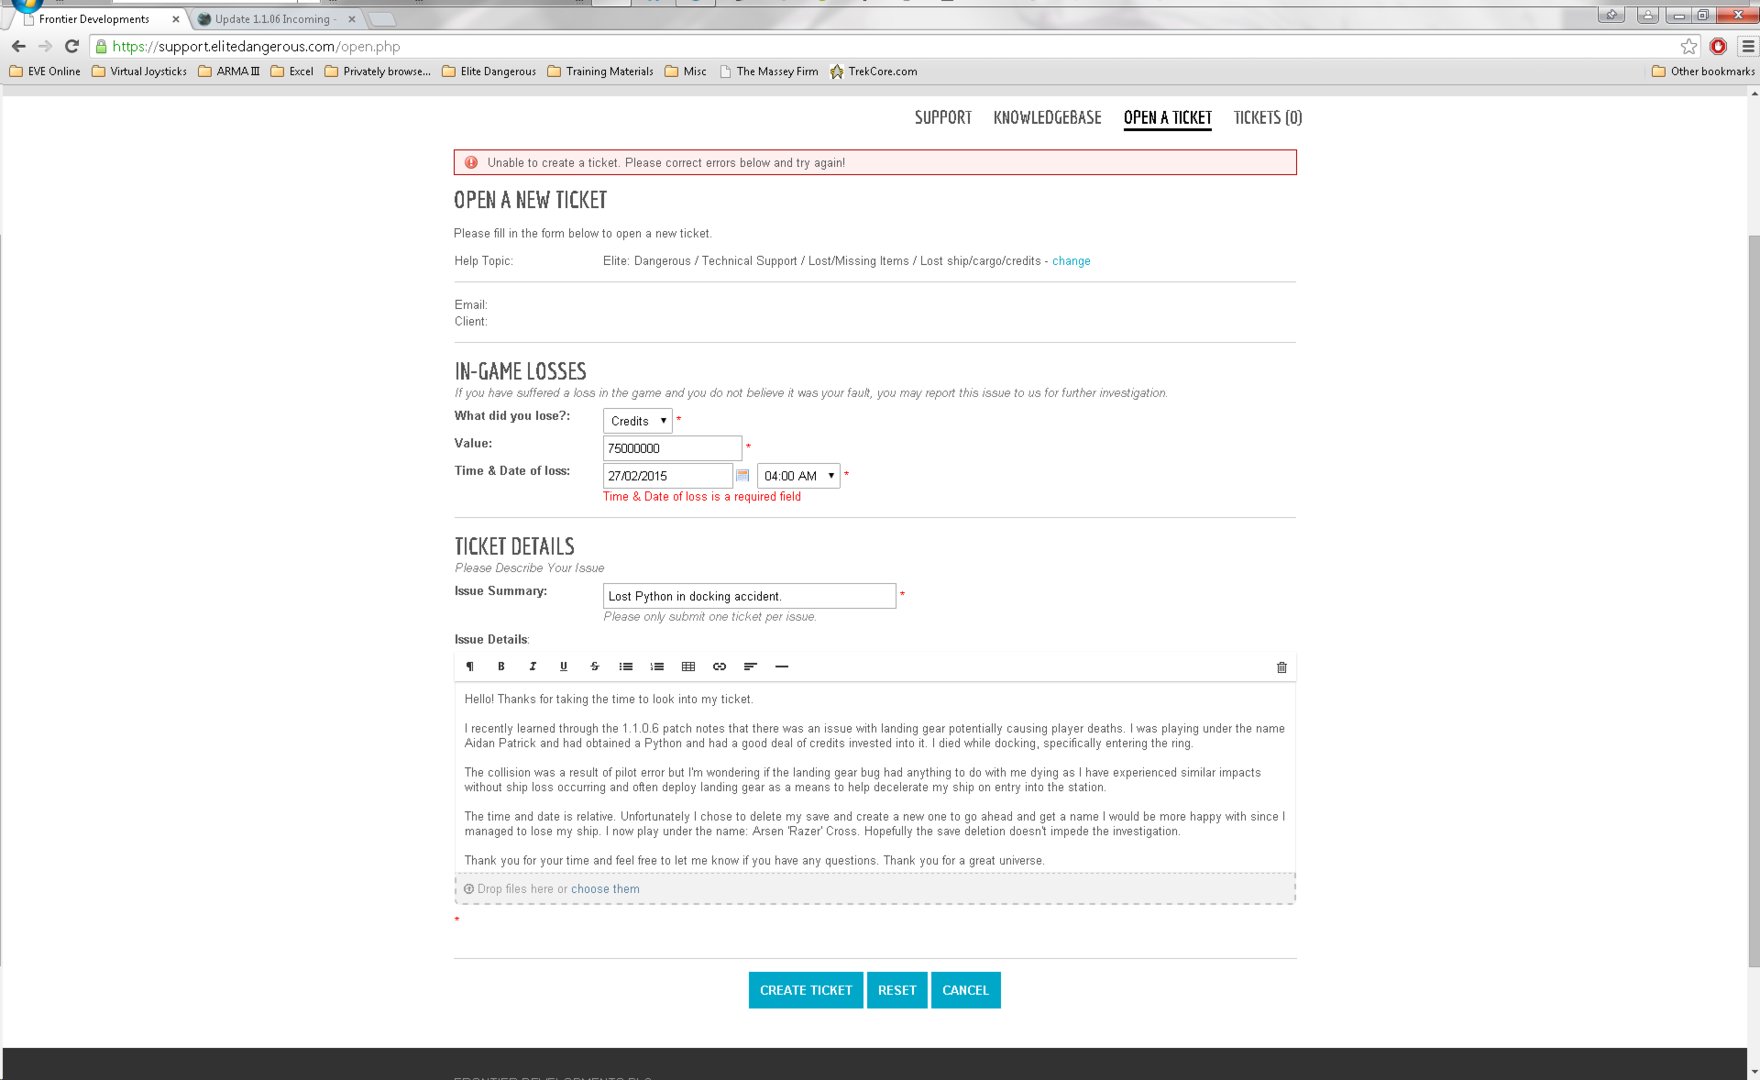Close the Frontier Developments tab

176,19
